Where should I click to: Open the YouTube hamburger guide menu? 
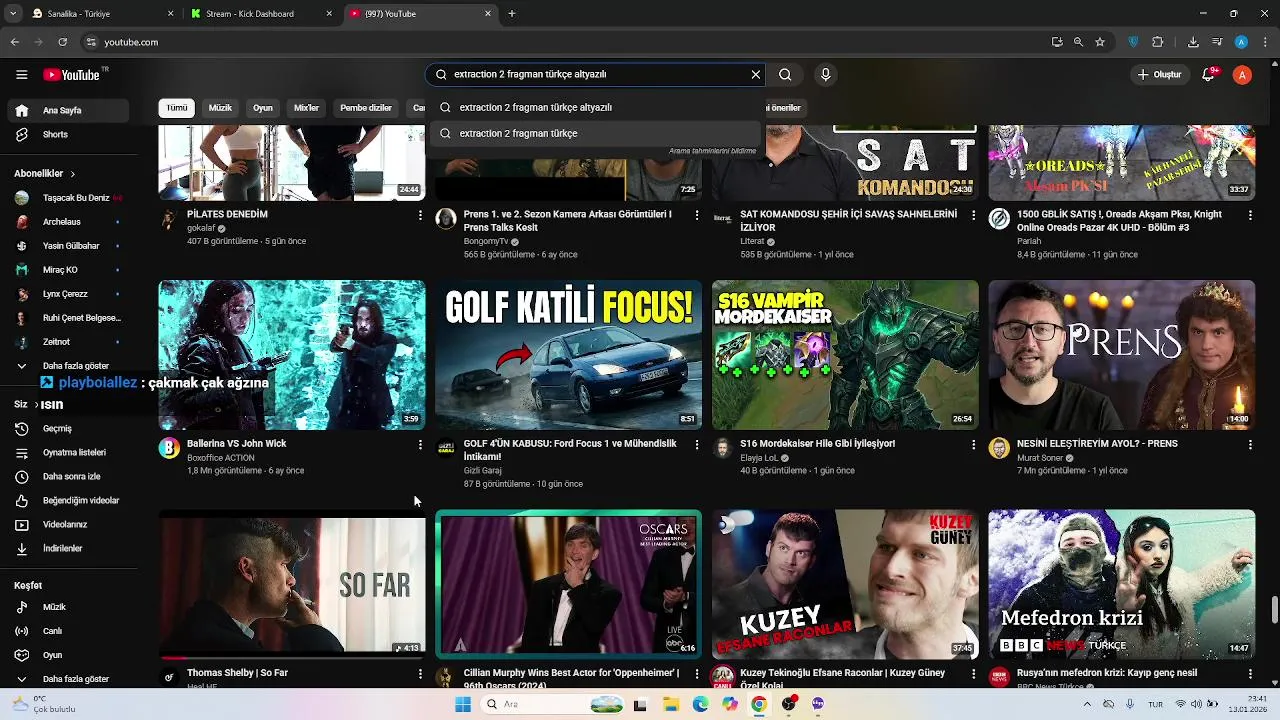pos(21,75)
